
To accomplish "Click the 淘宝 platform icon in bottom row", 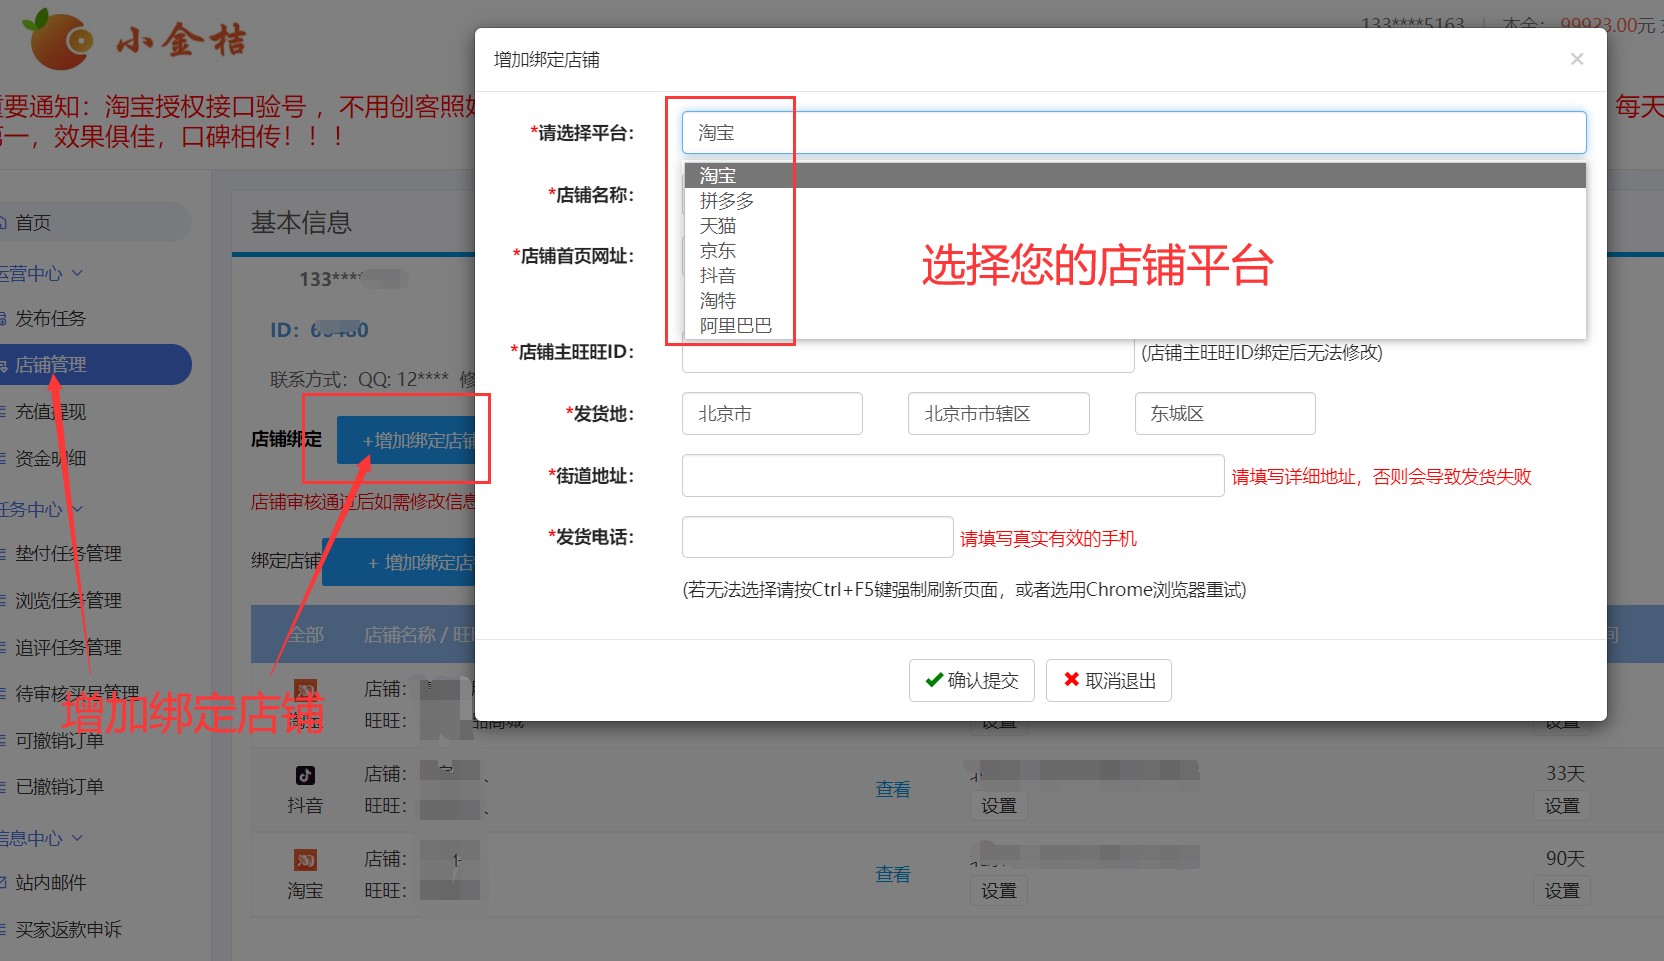I will 305,860.
